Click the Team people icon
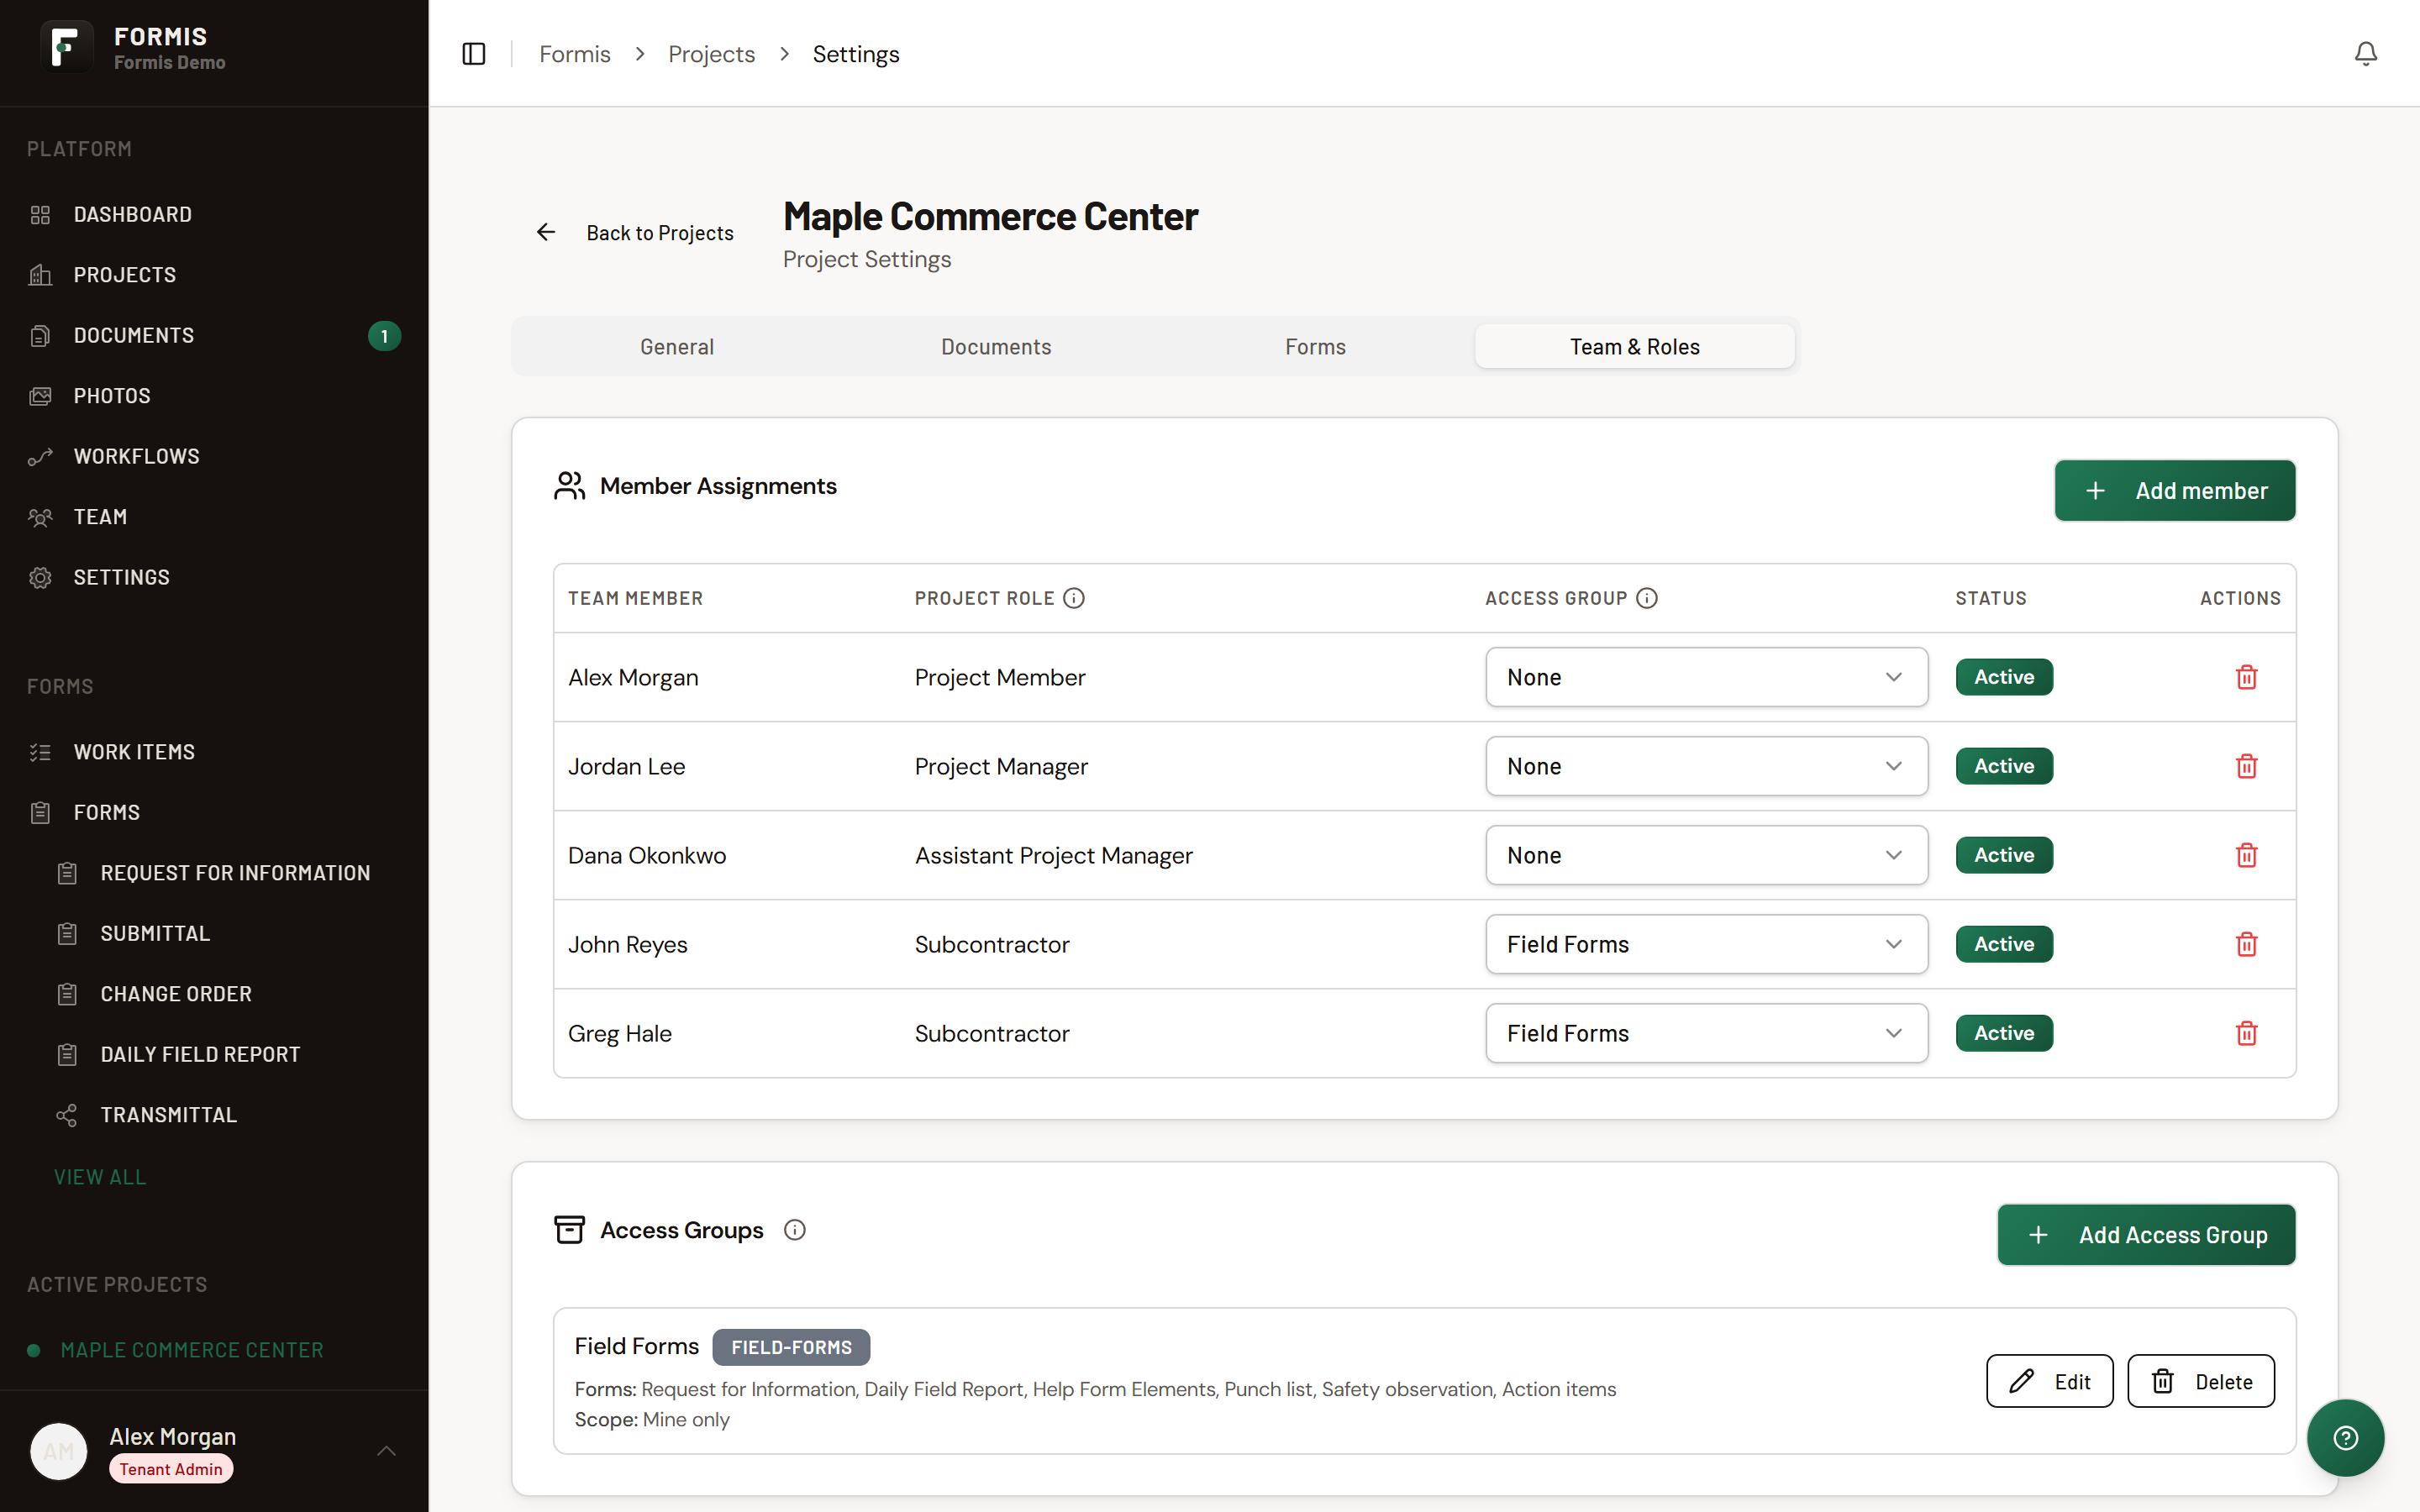Image resolution: width=2420 pixels, height=1512 pixels. tap(40, 517)
